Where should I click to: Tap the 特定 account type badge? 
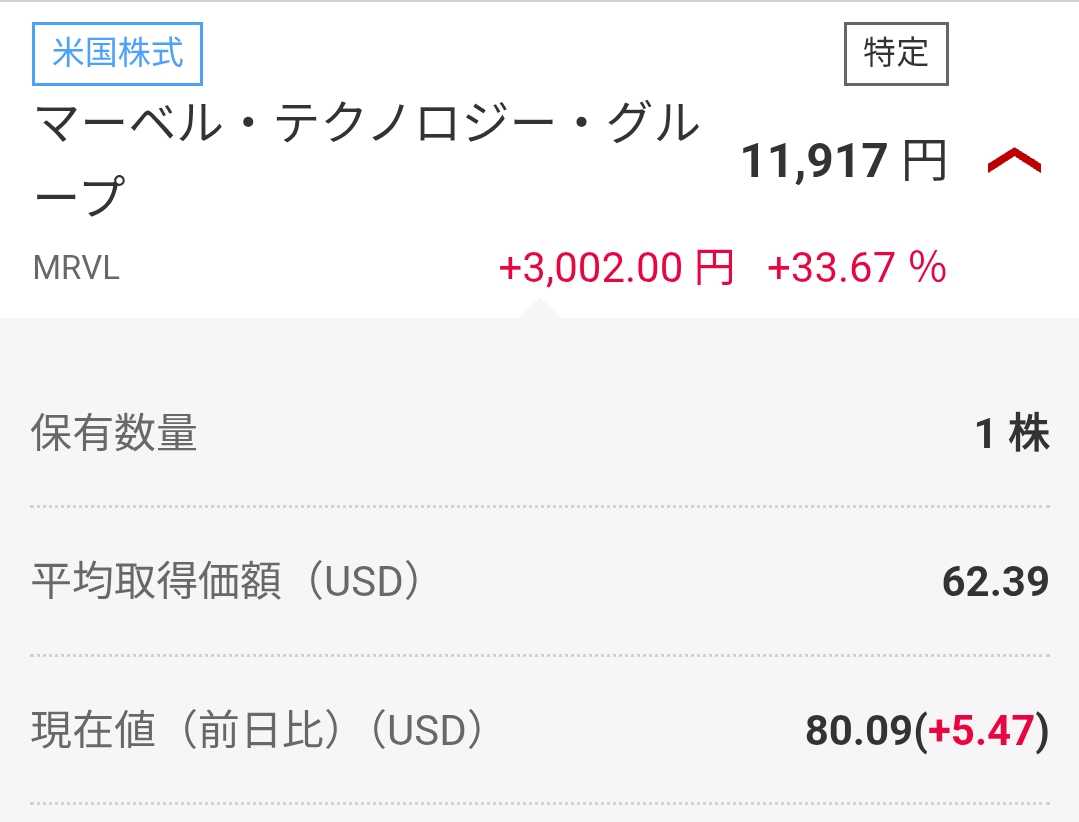coord(896,53)
